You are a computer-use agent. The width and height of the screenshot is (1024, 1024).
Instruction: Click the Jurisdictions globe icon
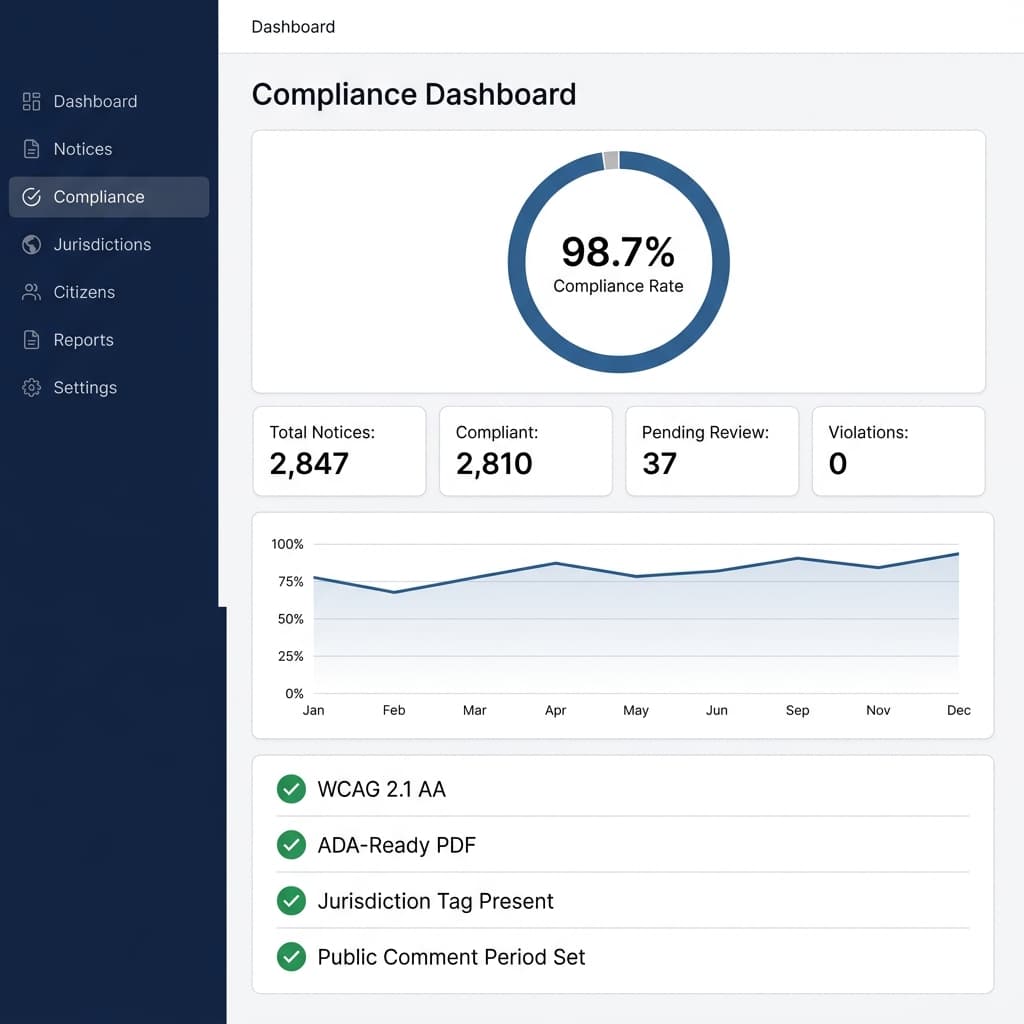coord(29,244)
